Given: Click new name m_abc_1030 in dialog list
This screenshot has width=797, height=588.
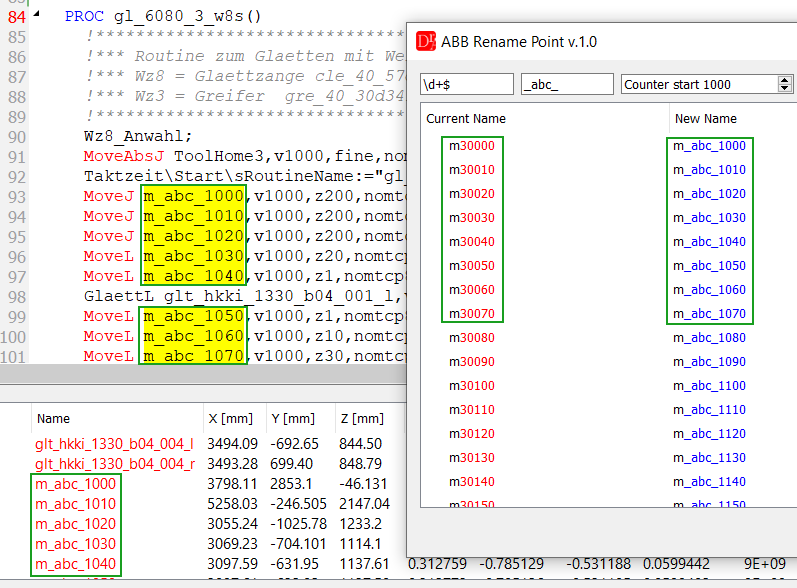Looking at the screenshot, I should click(x=709, y=218).
